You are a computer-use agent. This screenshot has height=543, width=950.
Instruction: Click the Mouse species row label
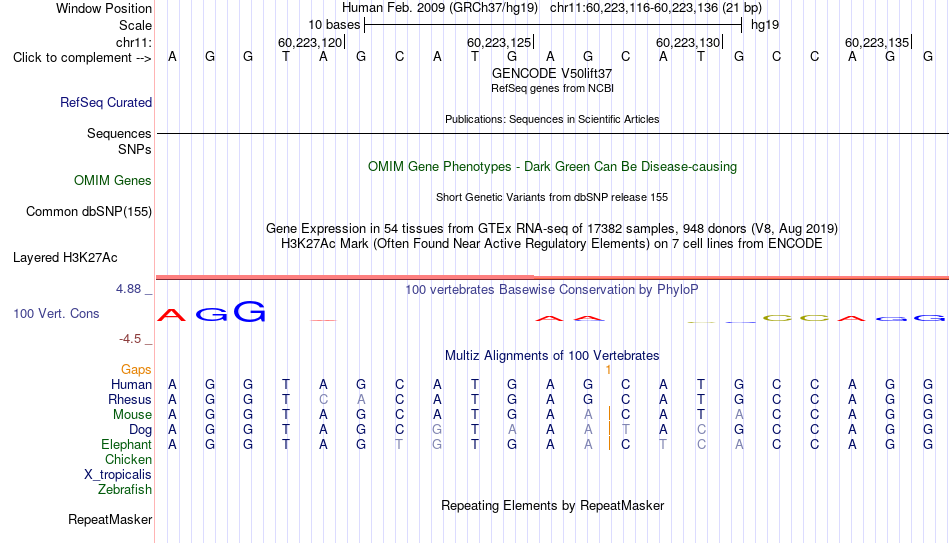[x=132, y=415]
